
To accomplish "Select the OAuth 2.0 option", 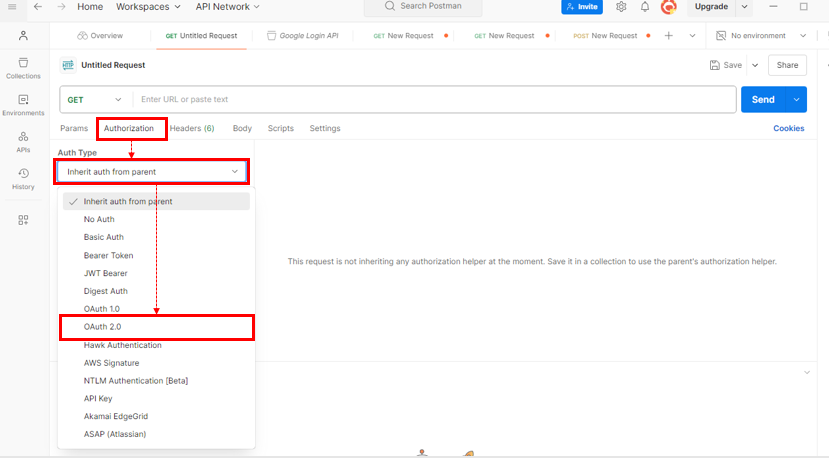I will [156, 327].
